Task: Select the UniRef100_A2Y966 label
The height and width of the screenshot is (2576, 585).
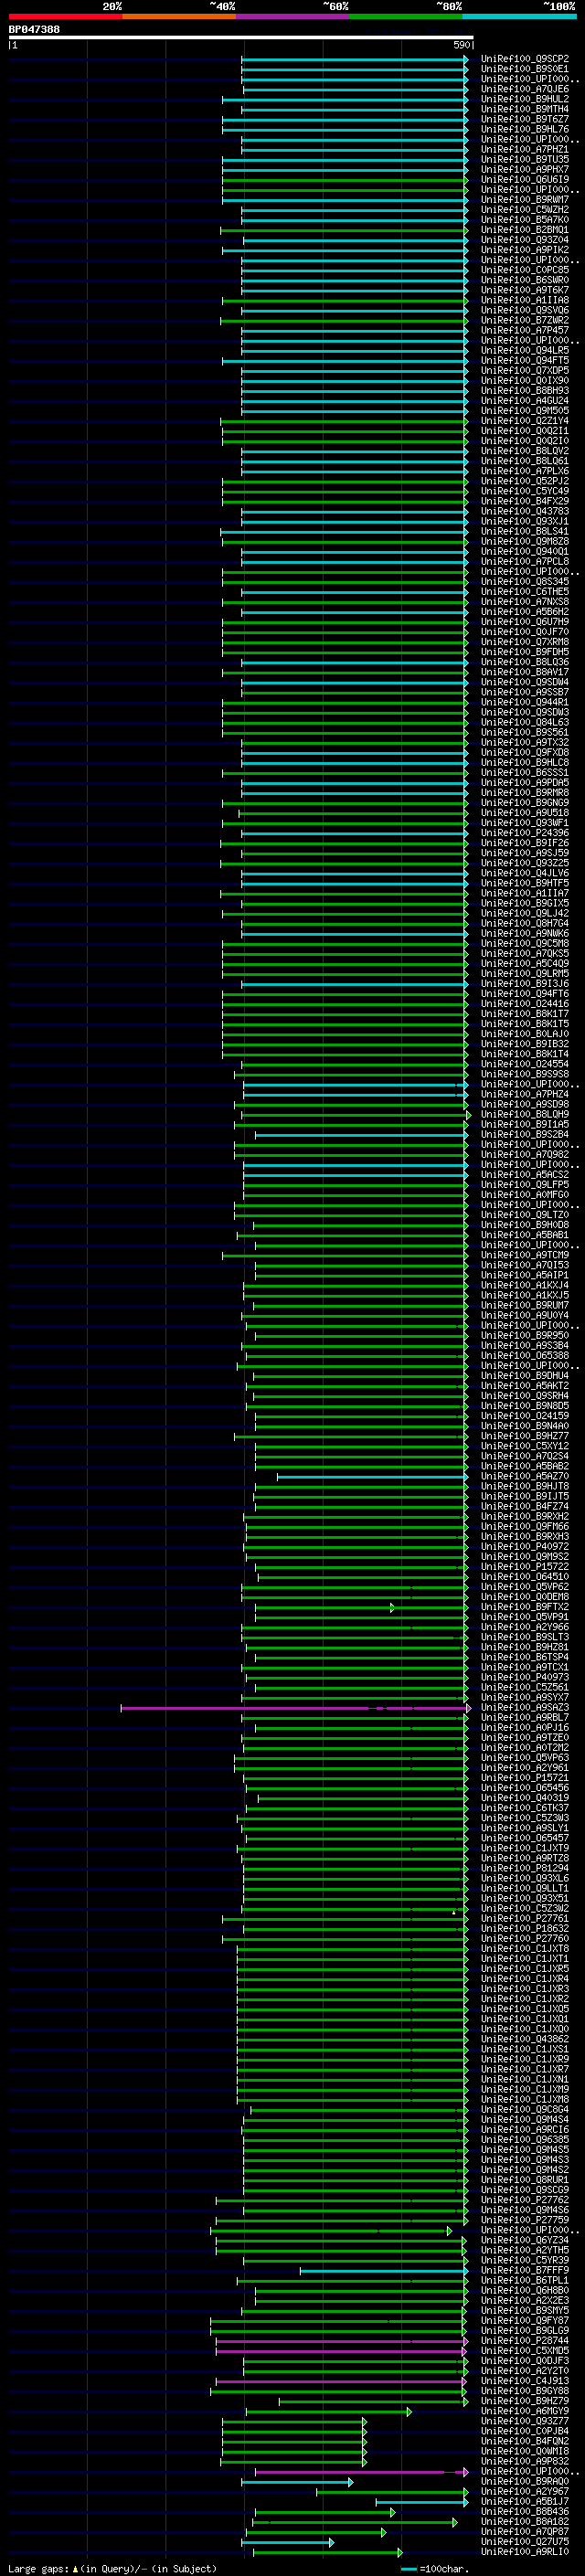Action: pos(524,1627)
